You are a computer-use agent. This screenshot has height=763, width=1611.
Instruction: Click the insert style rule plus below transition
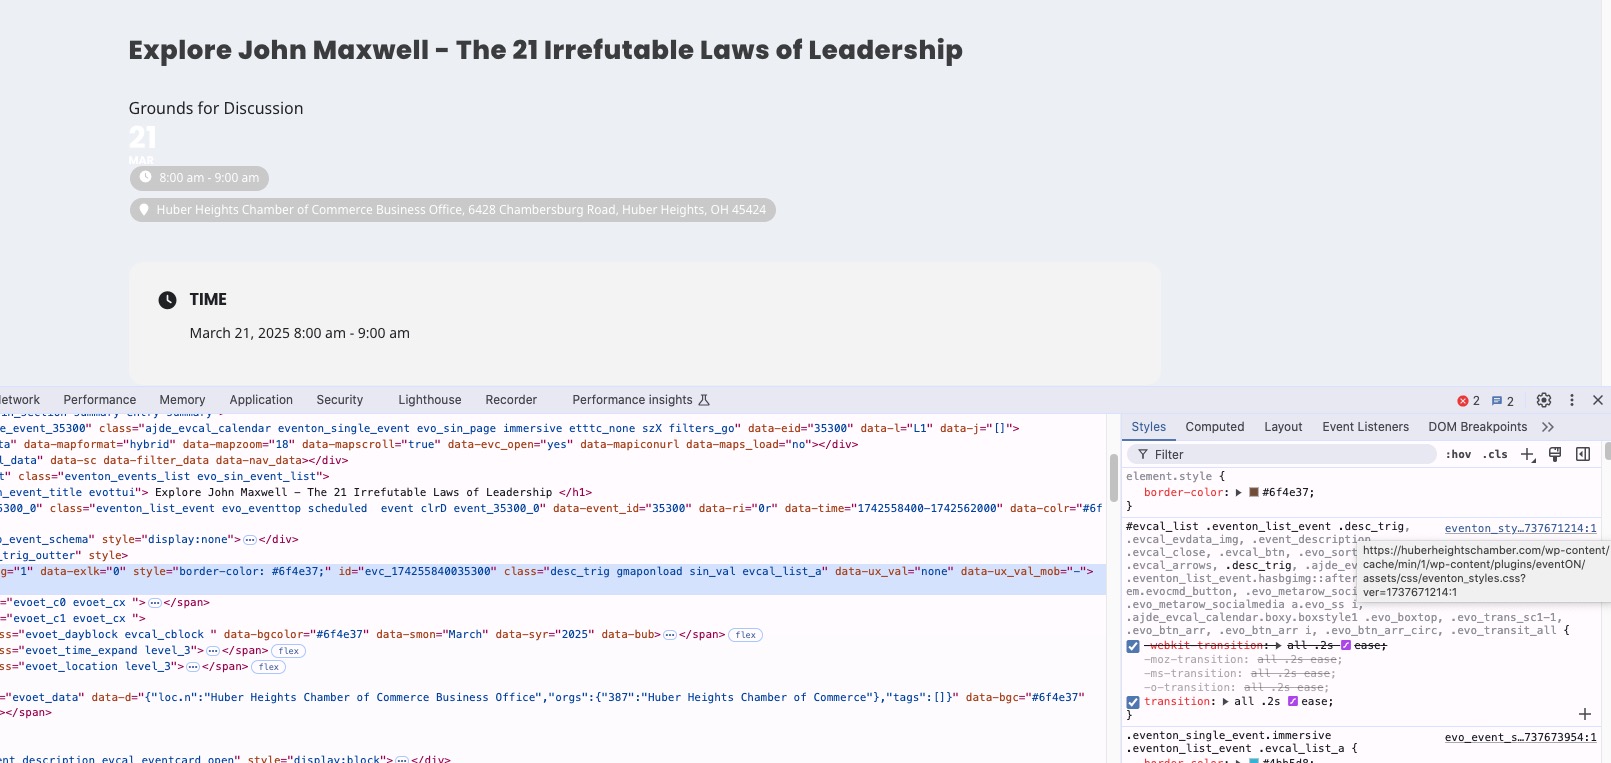[x=1585, y=714]
